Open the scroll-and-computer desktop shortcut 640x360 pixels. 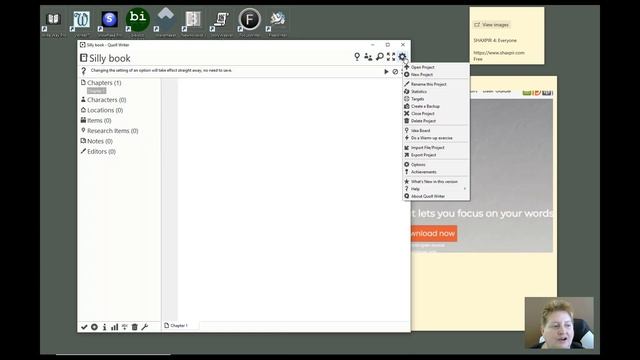221,22
